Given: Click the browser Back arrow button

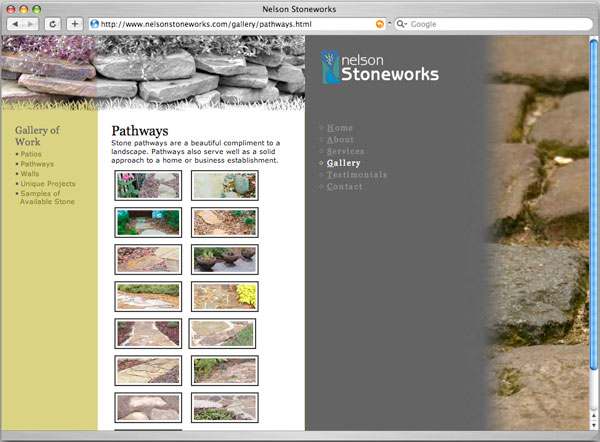Looking at the screenshot, I should tap(14, 23).
